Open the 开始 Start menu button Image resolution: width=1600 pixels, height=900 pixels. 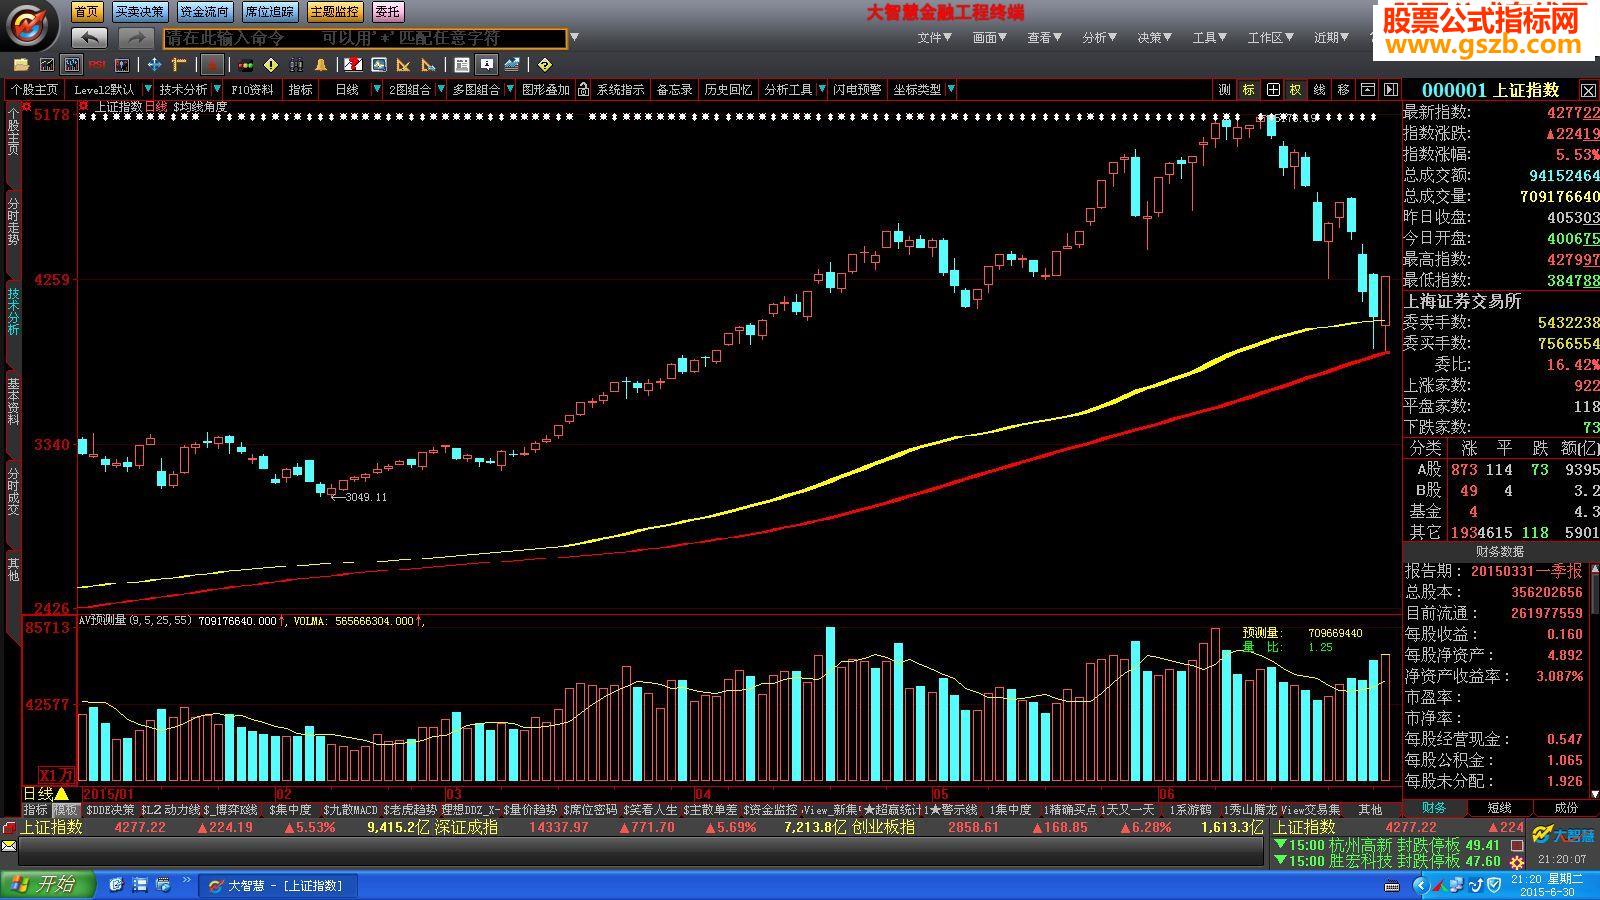[48, 885]
